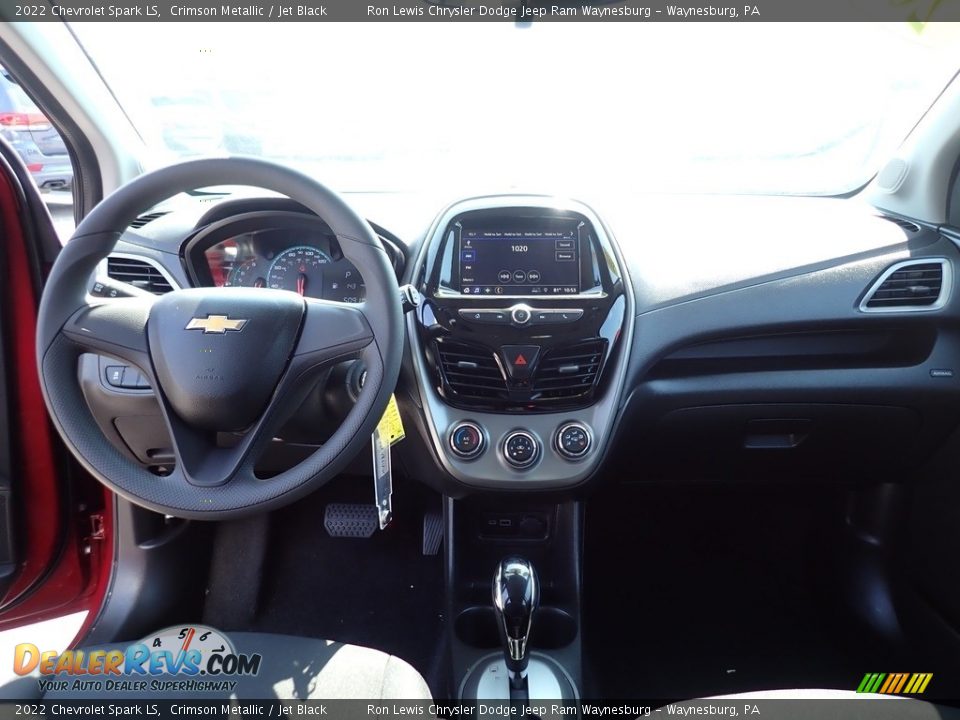Image resolution: width=960 pixels, height=720 pixels.
Task: Tap next track button on the touchscreen
Action: point(533,276)
